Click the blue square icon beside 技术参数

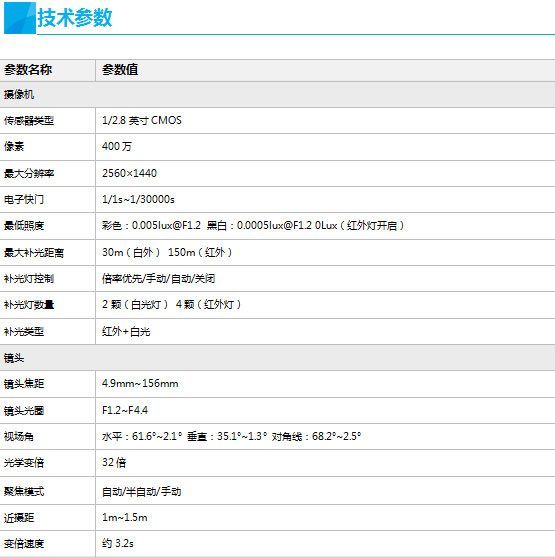tap(20, 18)
